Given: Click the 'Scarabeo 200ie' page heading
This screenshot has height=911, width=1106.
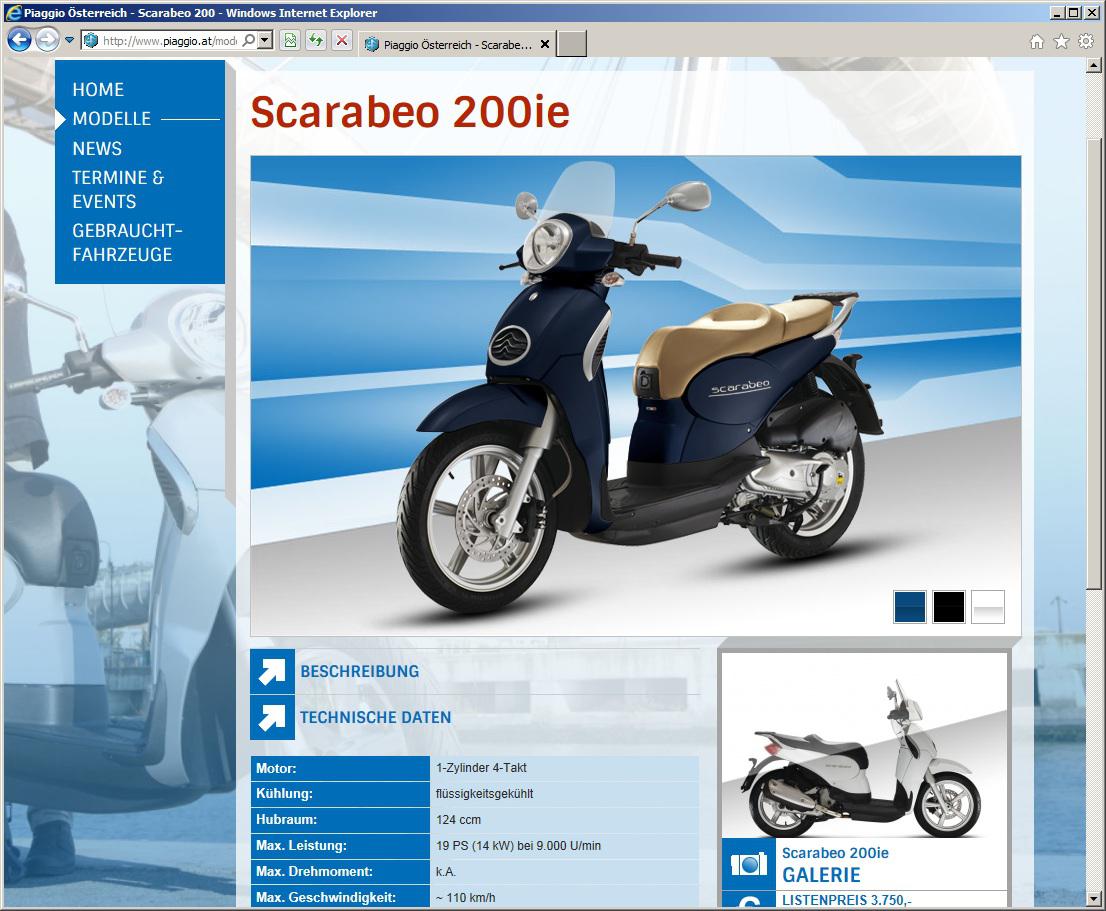Looking at the screenshot, I should click(410, 111).
